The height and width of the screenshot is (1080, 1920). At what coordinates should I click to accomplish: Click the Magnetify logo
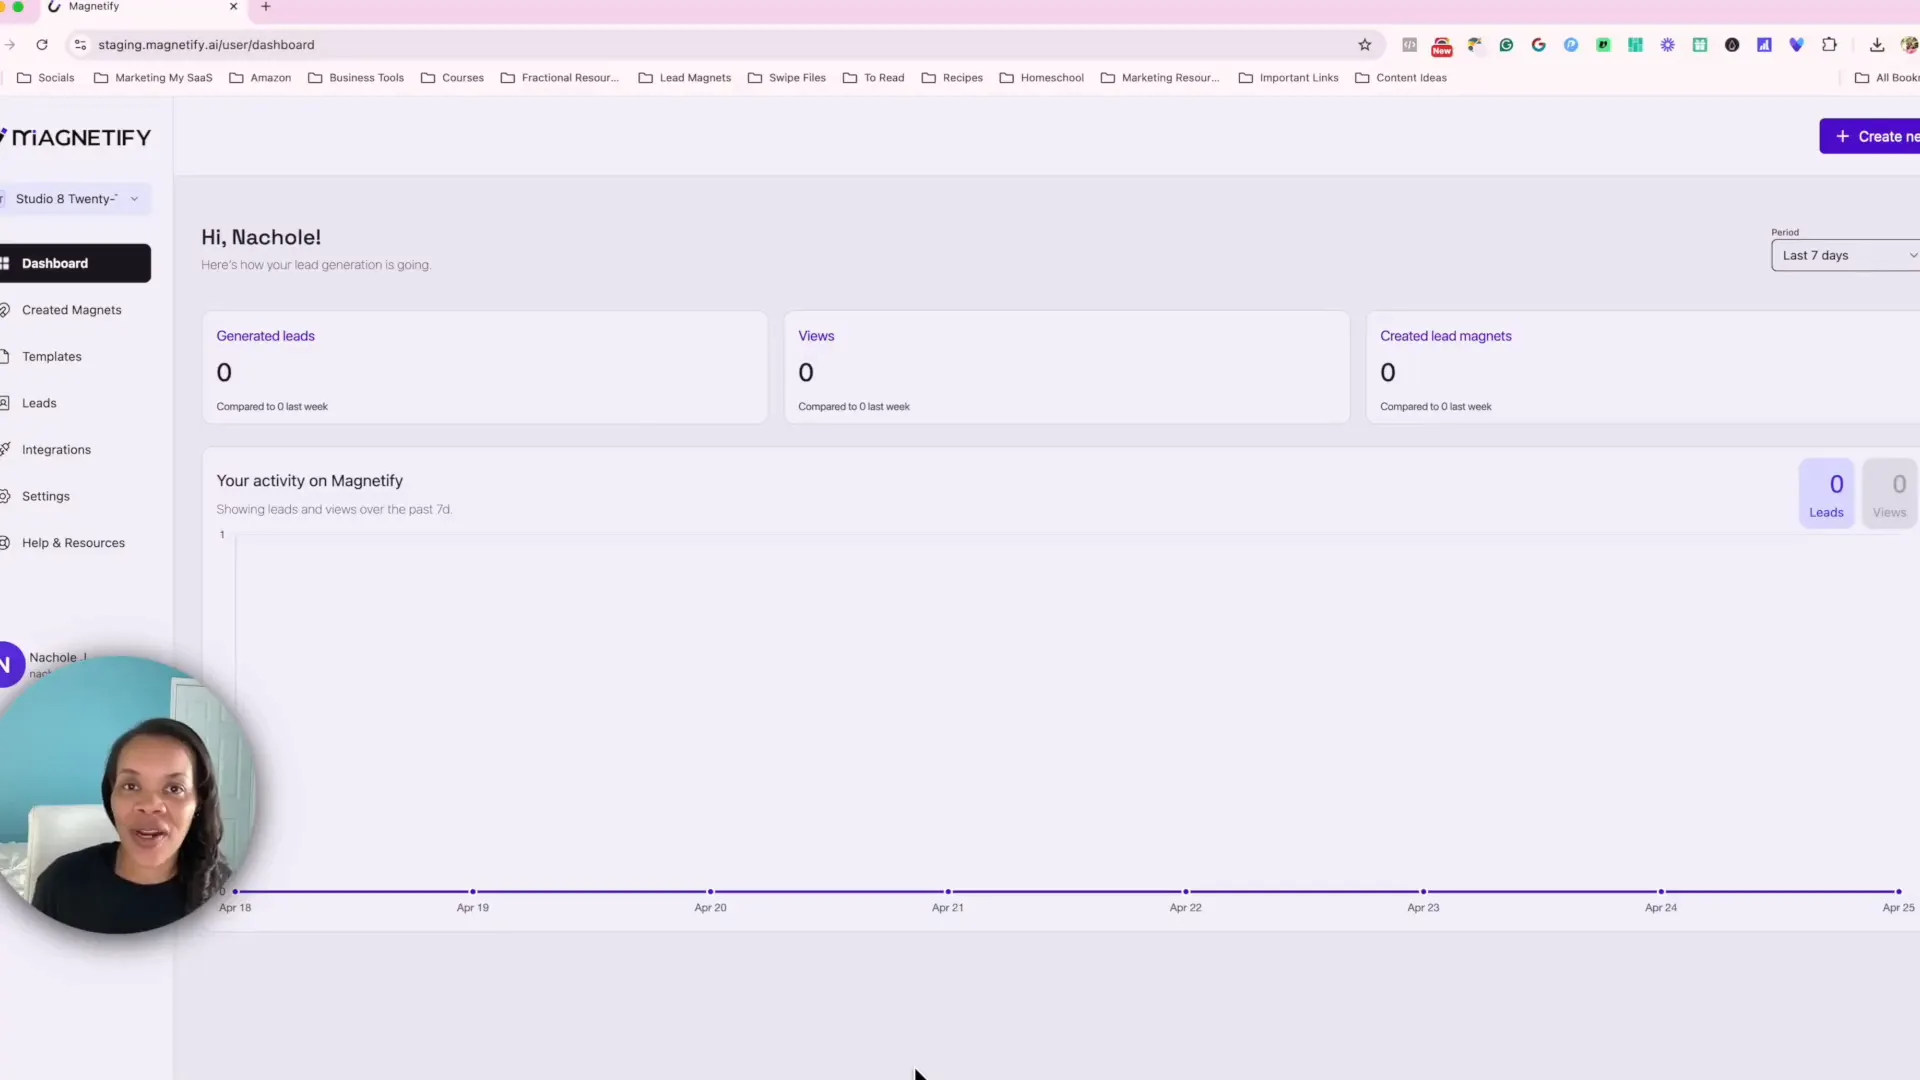[76, 137]
